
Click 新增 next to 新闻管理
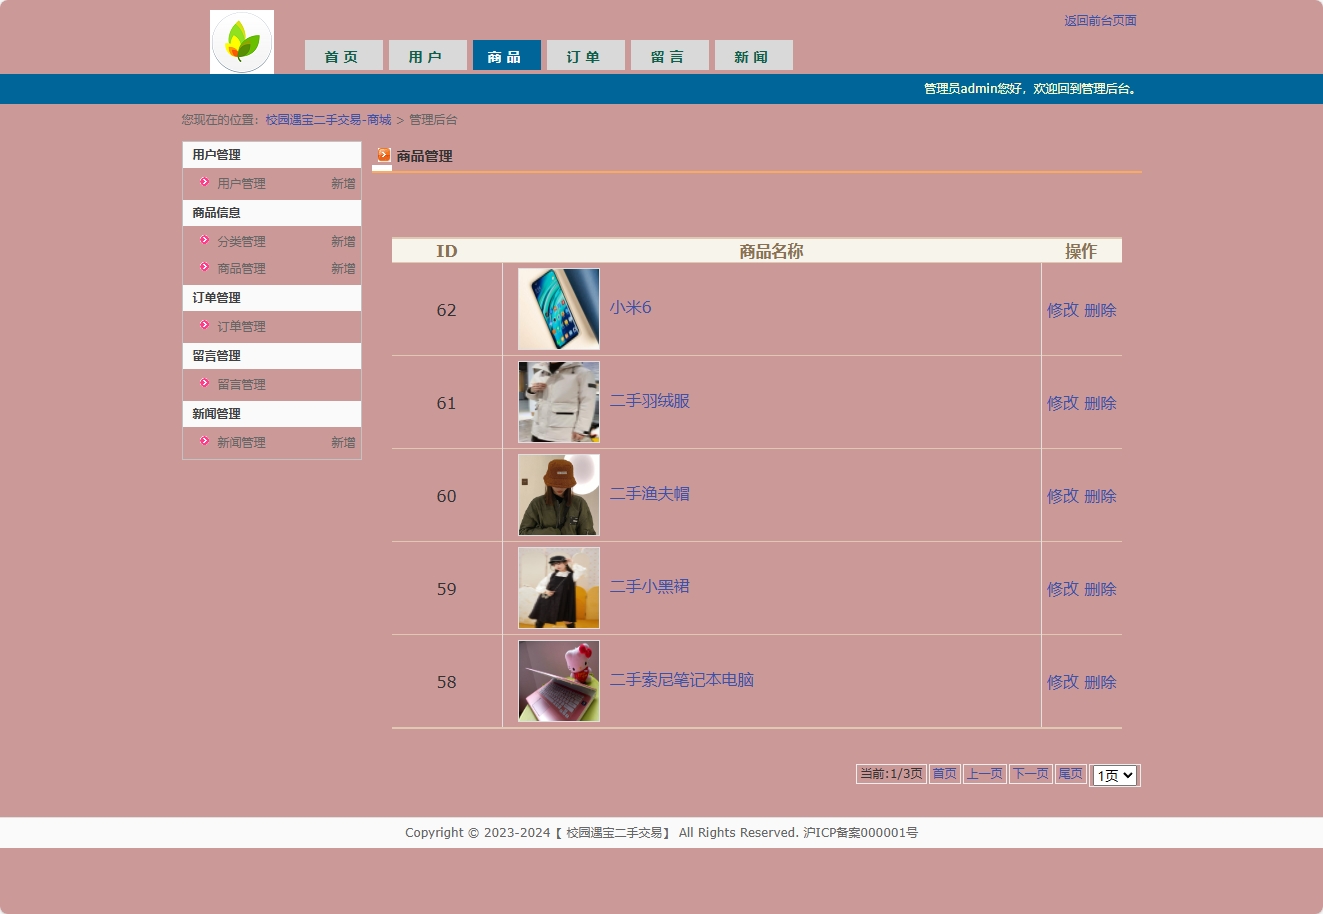(x=343, y=442)
